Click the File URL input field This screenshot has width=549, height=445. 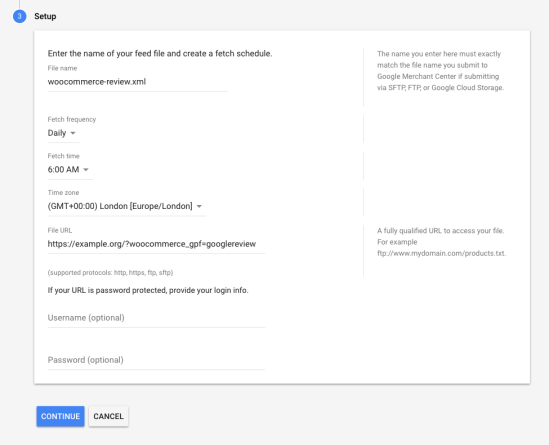click(x=156, y=244)
